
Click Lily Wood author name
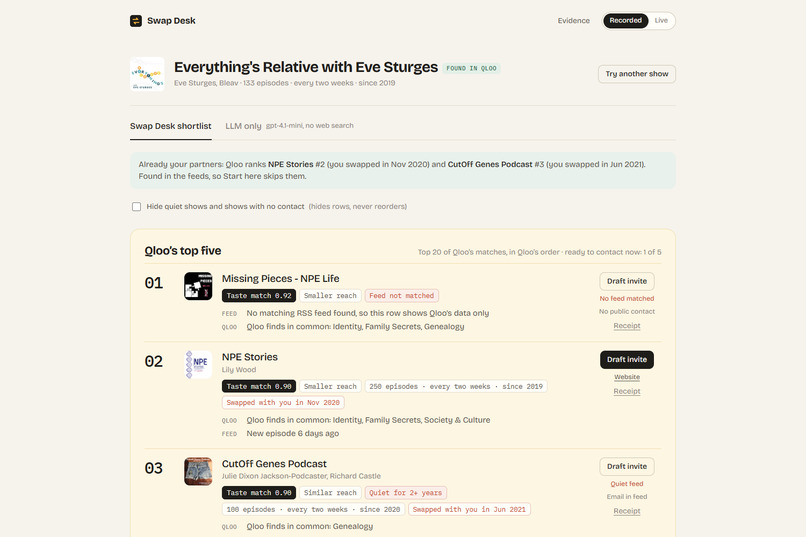click(239, 369)
